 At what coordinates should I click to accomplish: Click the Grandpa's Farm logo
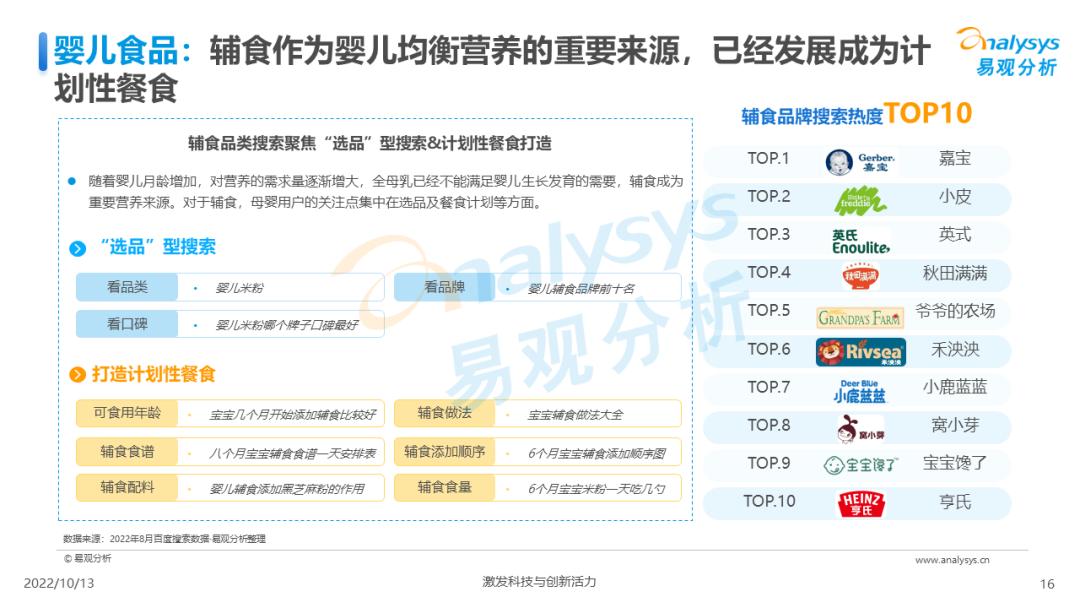tap(860, 317)
